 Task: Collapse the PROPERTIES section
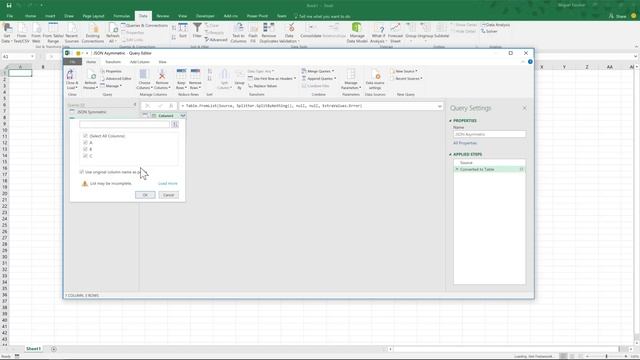(x=451, y=121)
